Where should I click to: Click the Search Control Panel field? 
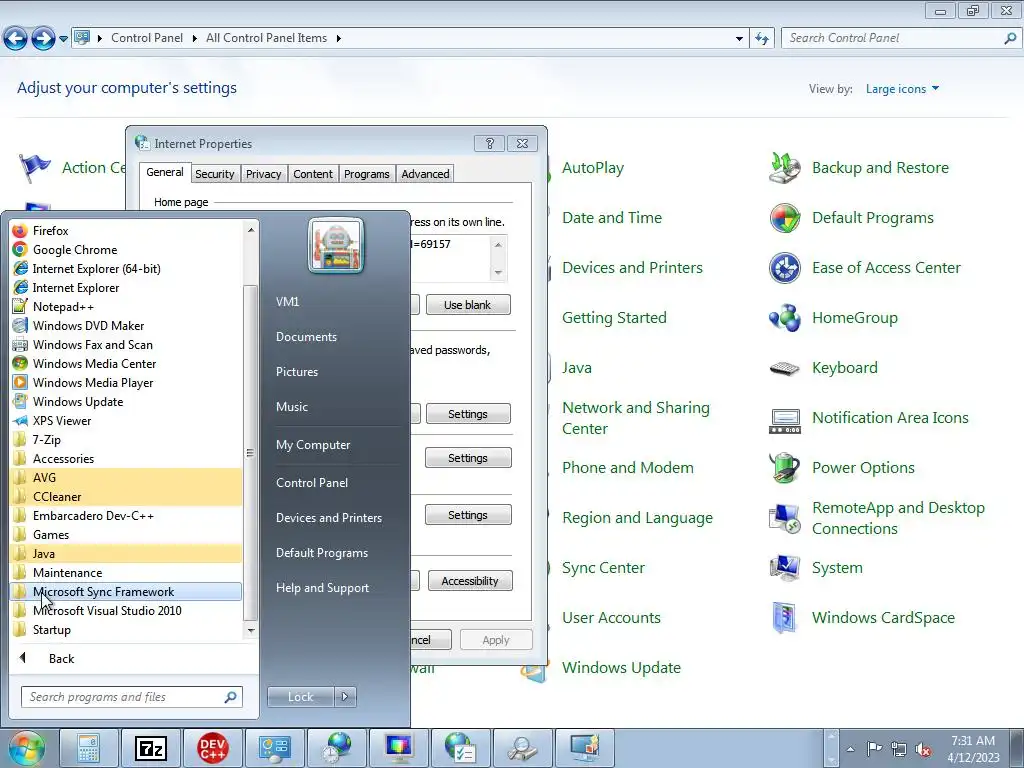coord(900,39)
